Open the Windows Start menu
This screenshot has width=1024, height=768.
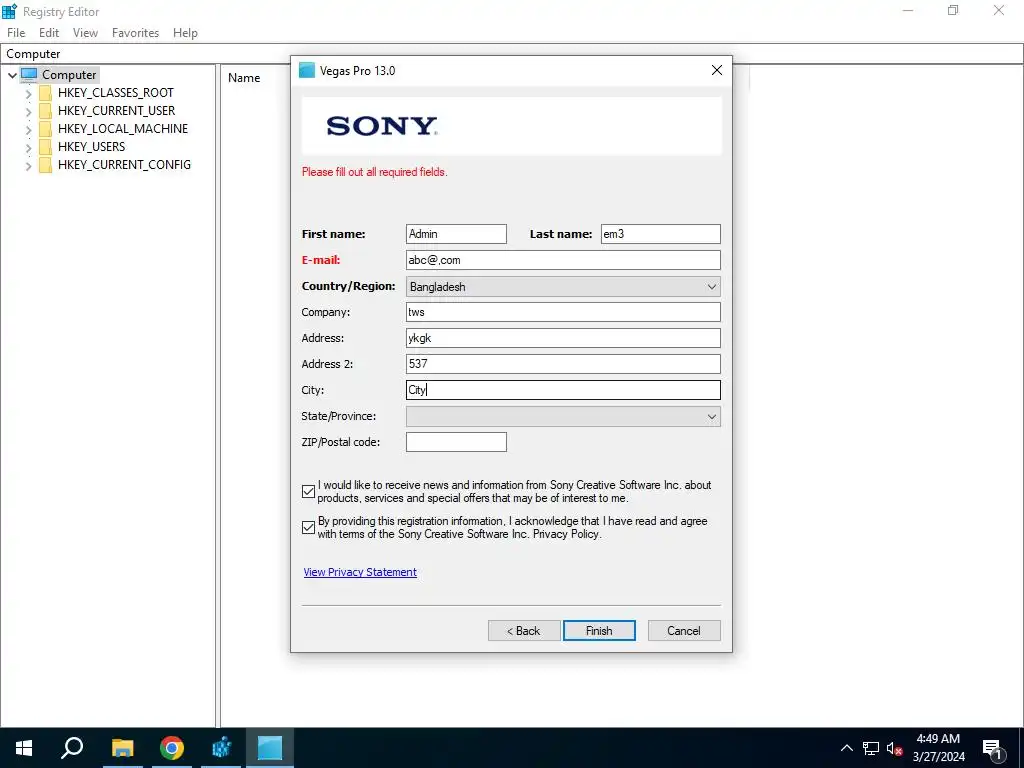(24, 748)
